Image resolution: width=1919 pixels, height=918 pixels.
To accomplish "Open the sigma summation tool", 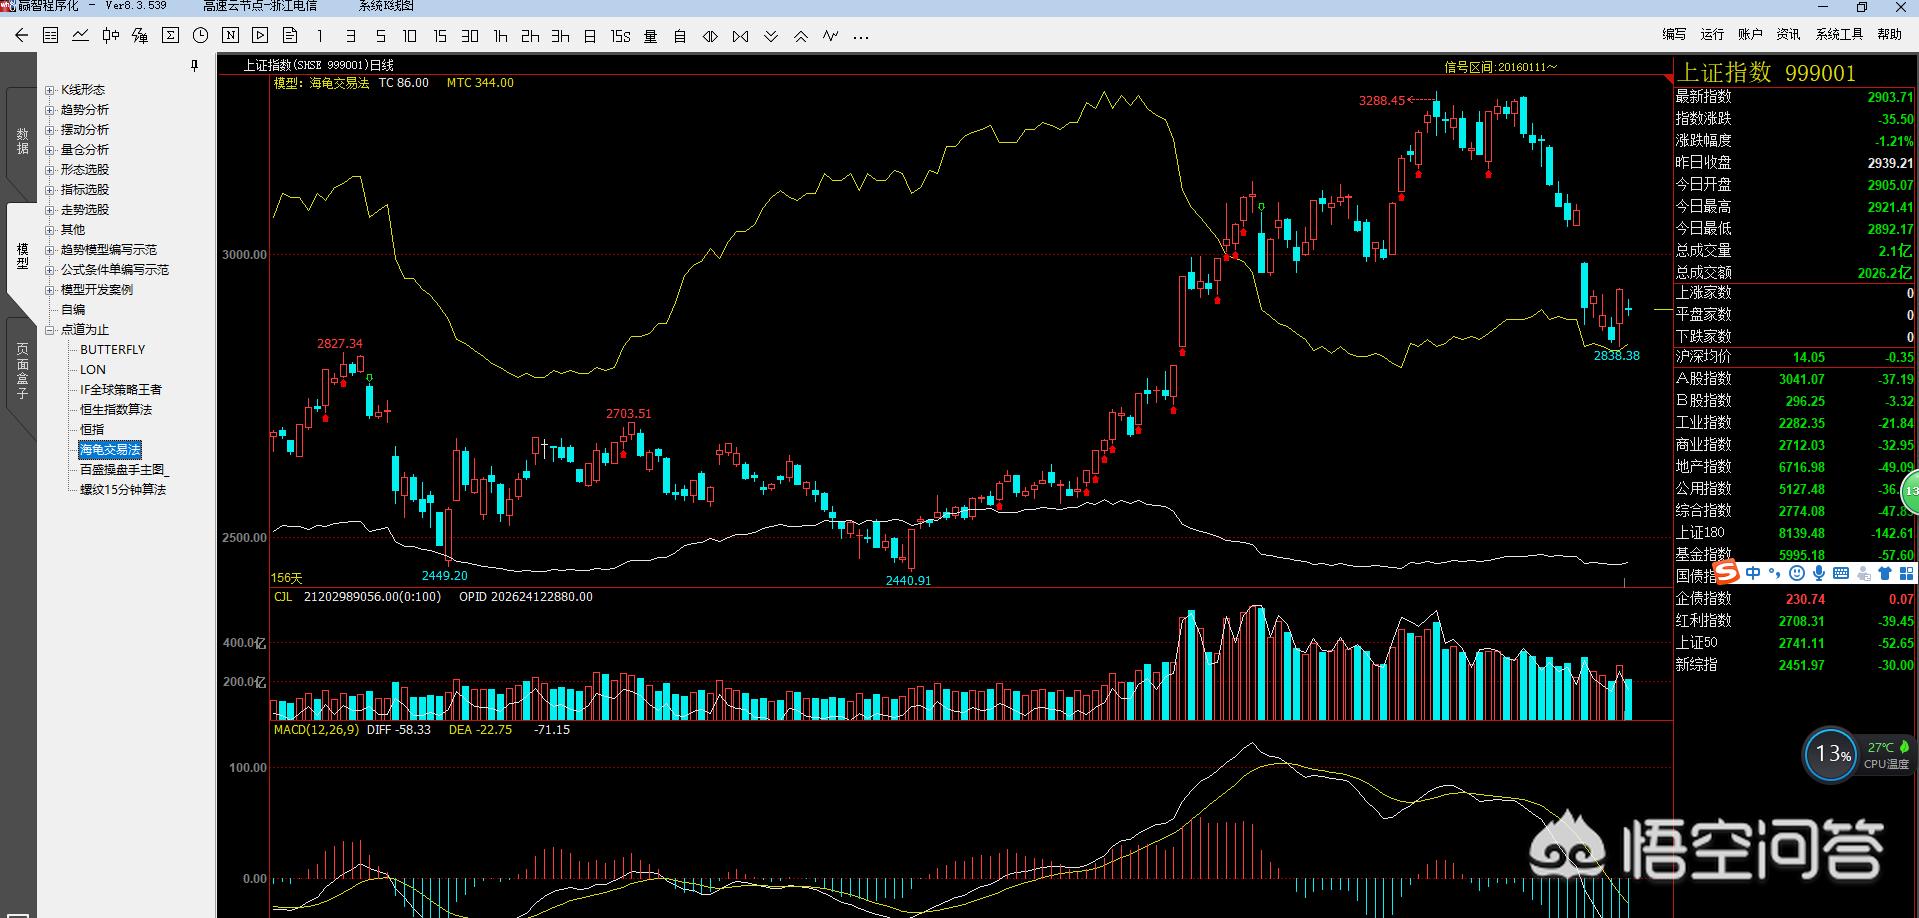I will [171, 36].
